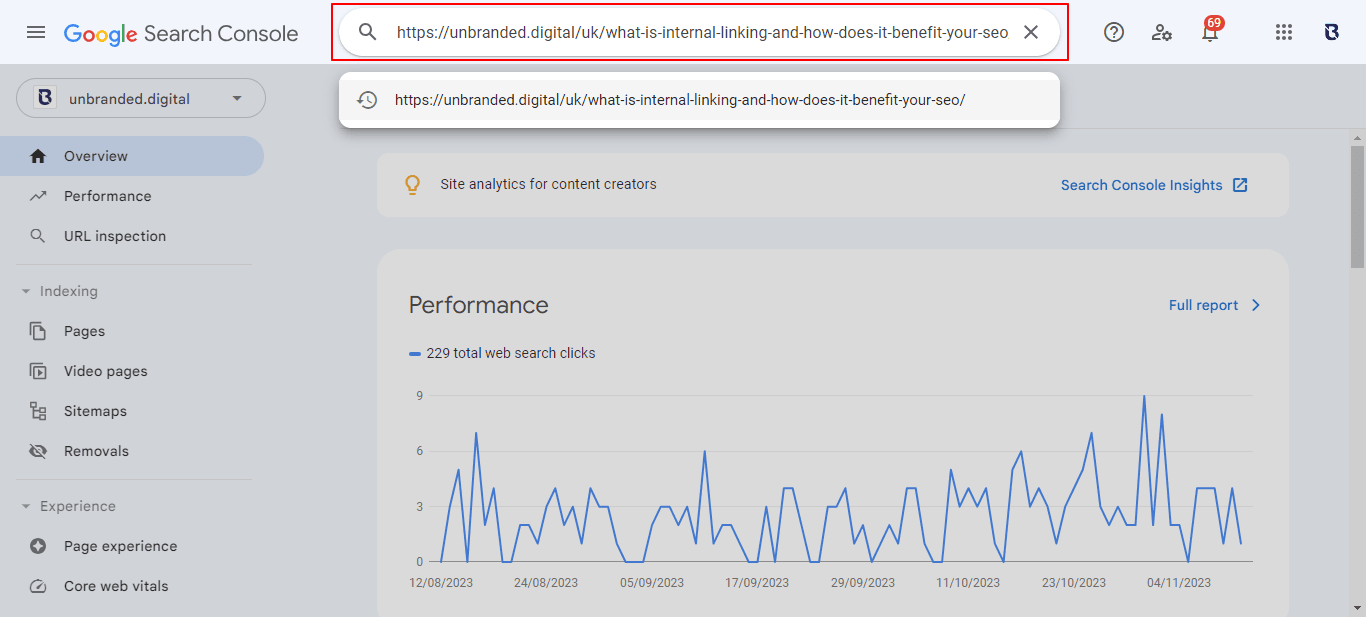Open the Help question mark icon
This screenshot has width=1366, height=617.
1114,32
